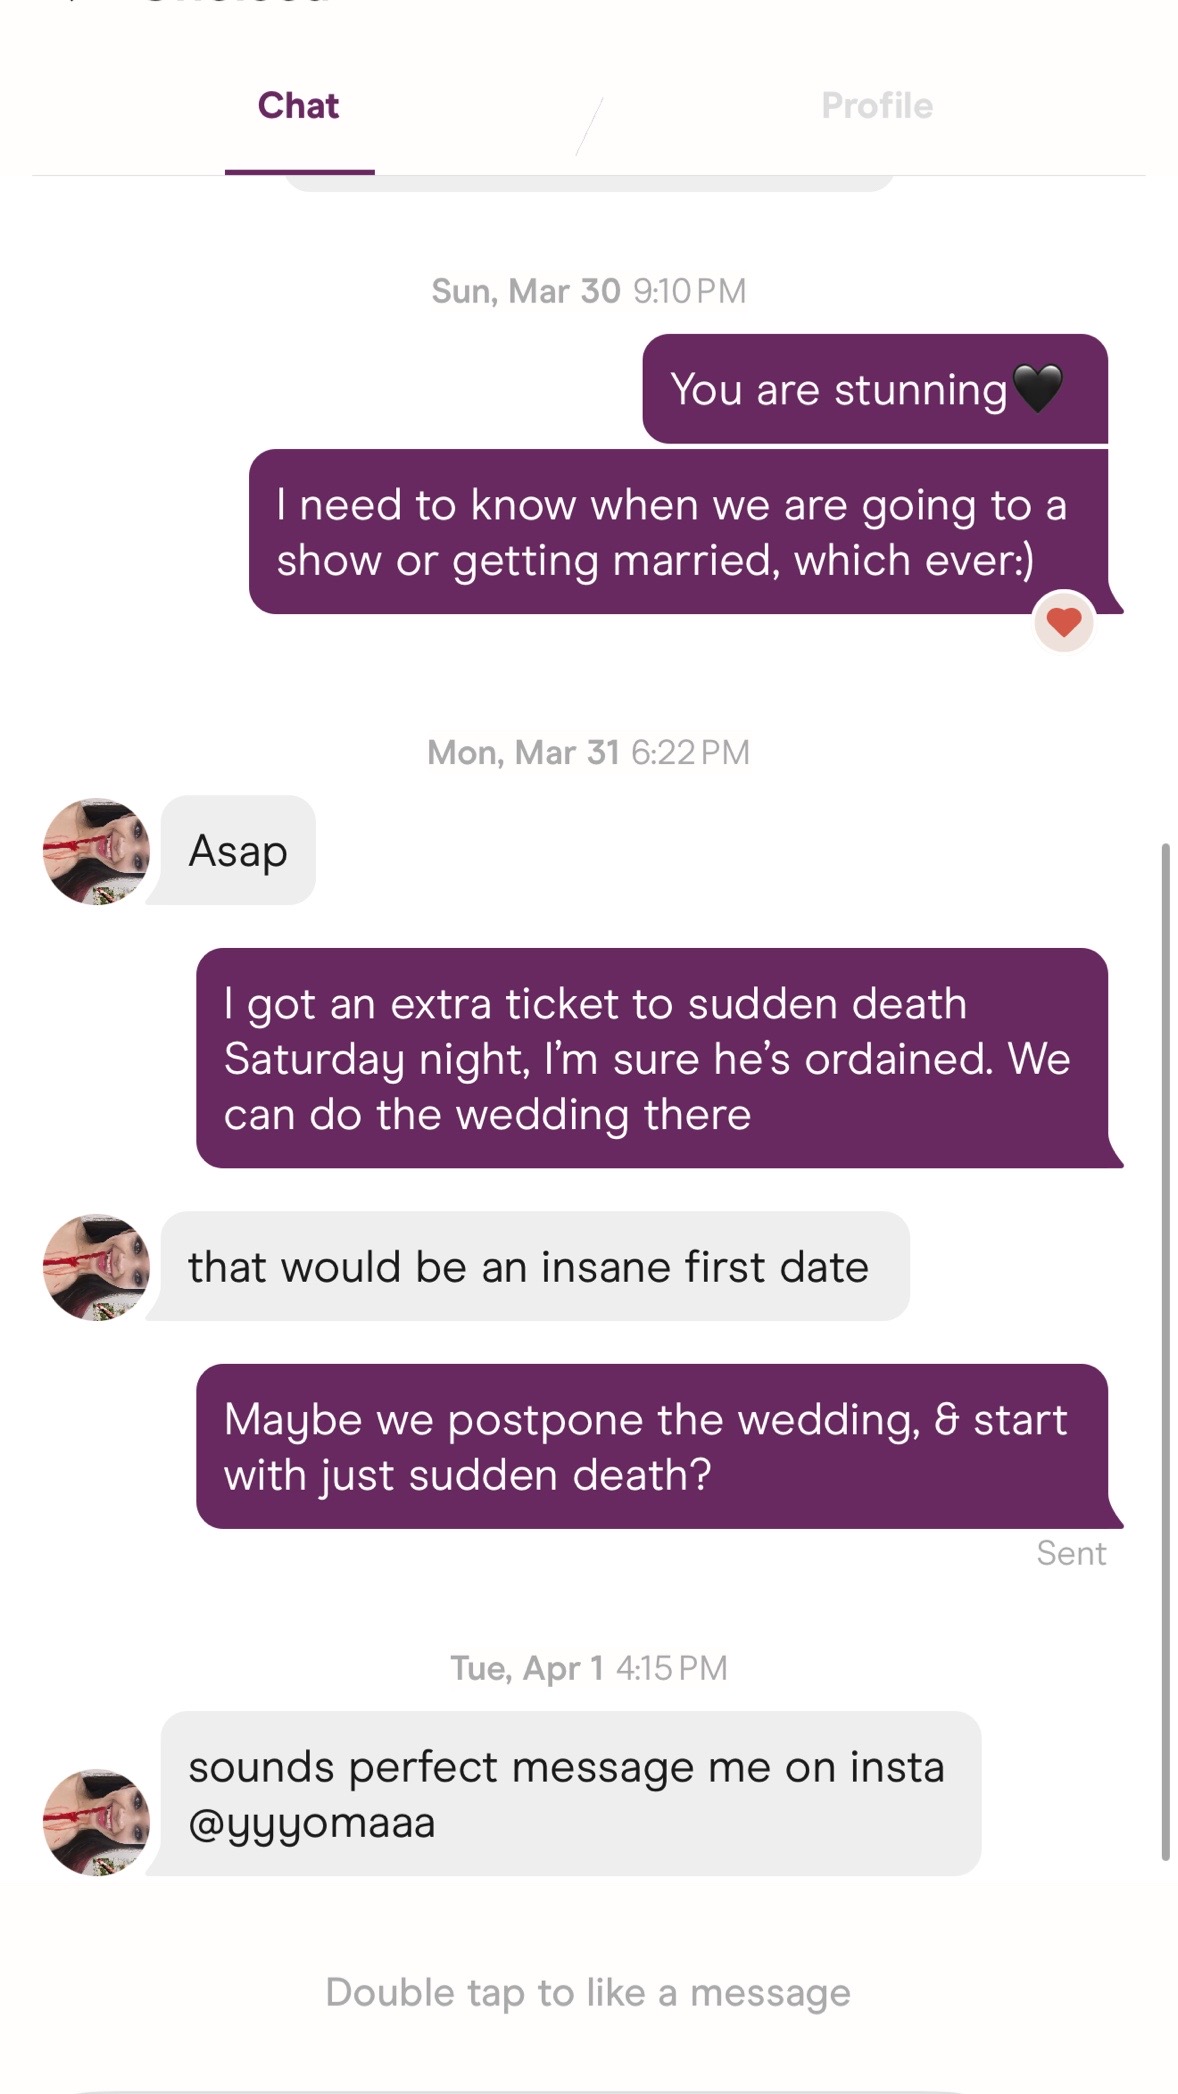Screen dimensions: 1178x2094
Task: Select the "Asap" reply bubble
Action: (238, 851)
